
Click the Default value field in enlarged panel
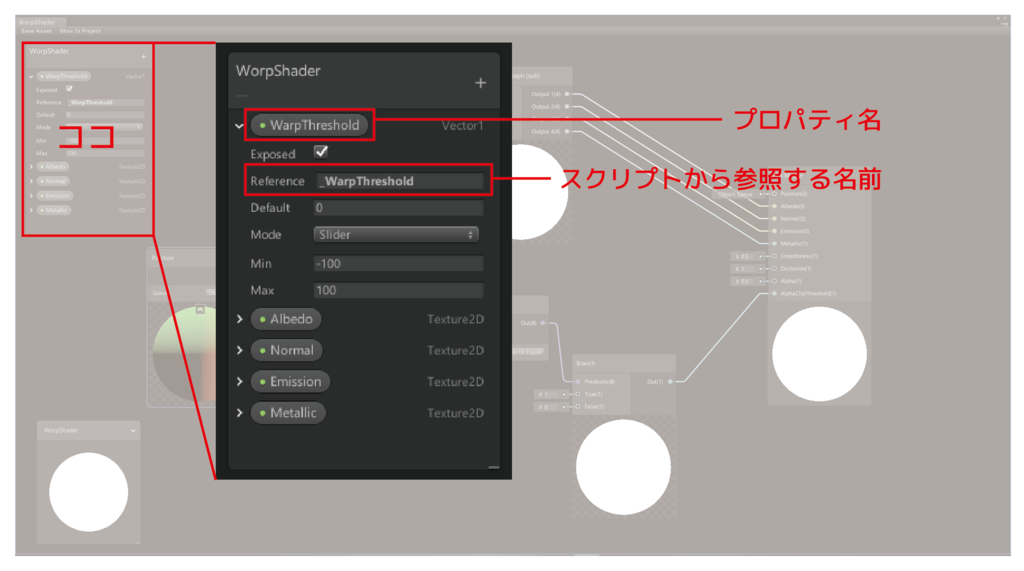click(x=399, y=208)
